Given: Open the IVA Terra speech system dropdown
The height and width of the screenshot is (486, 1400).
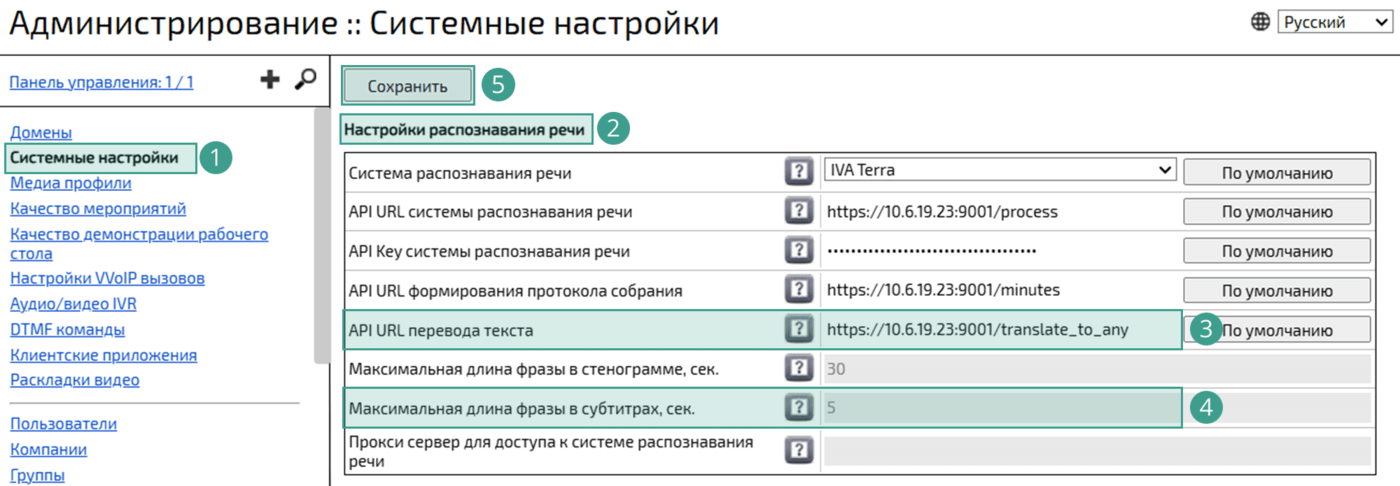Looking at the screenshot, I should 1000,171.
